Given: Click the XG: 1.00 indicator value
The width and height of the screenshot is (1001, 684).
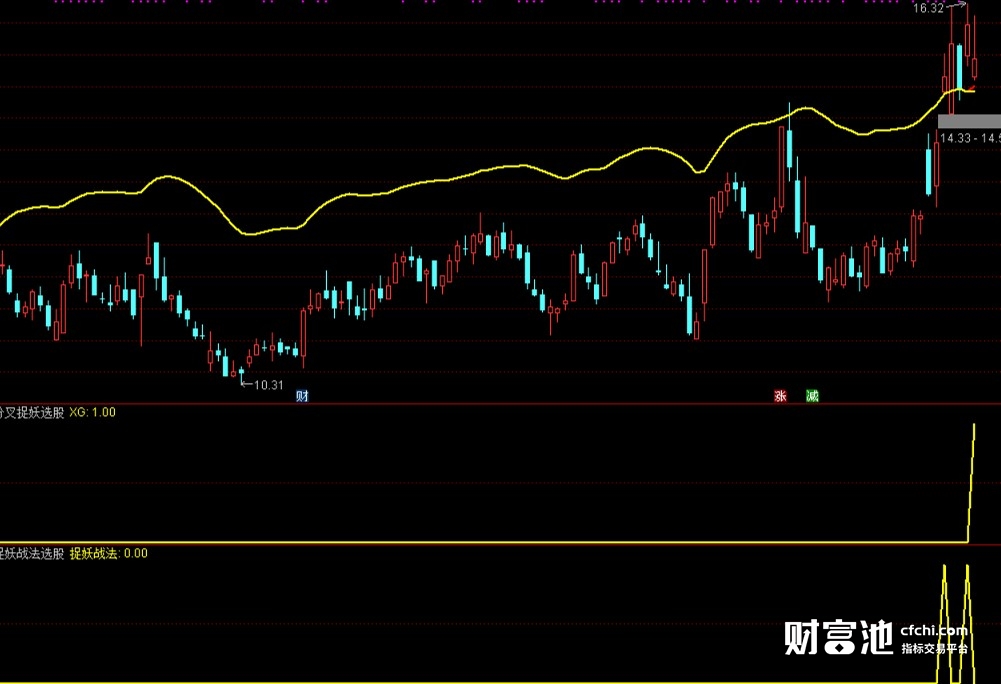Looking at the screenshot, I should pyautogui.click(x=93, y=413).
